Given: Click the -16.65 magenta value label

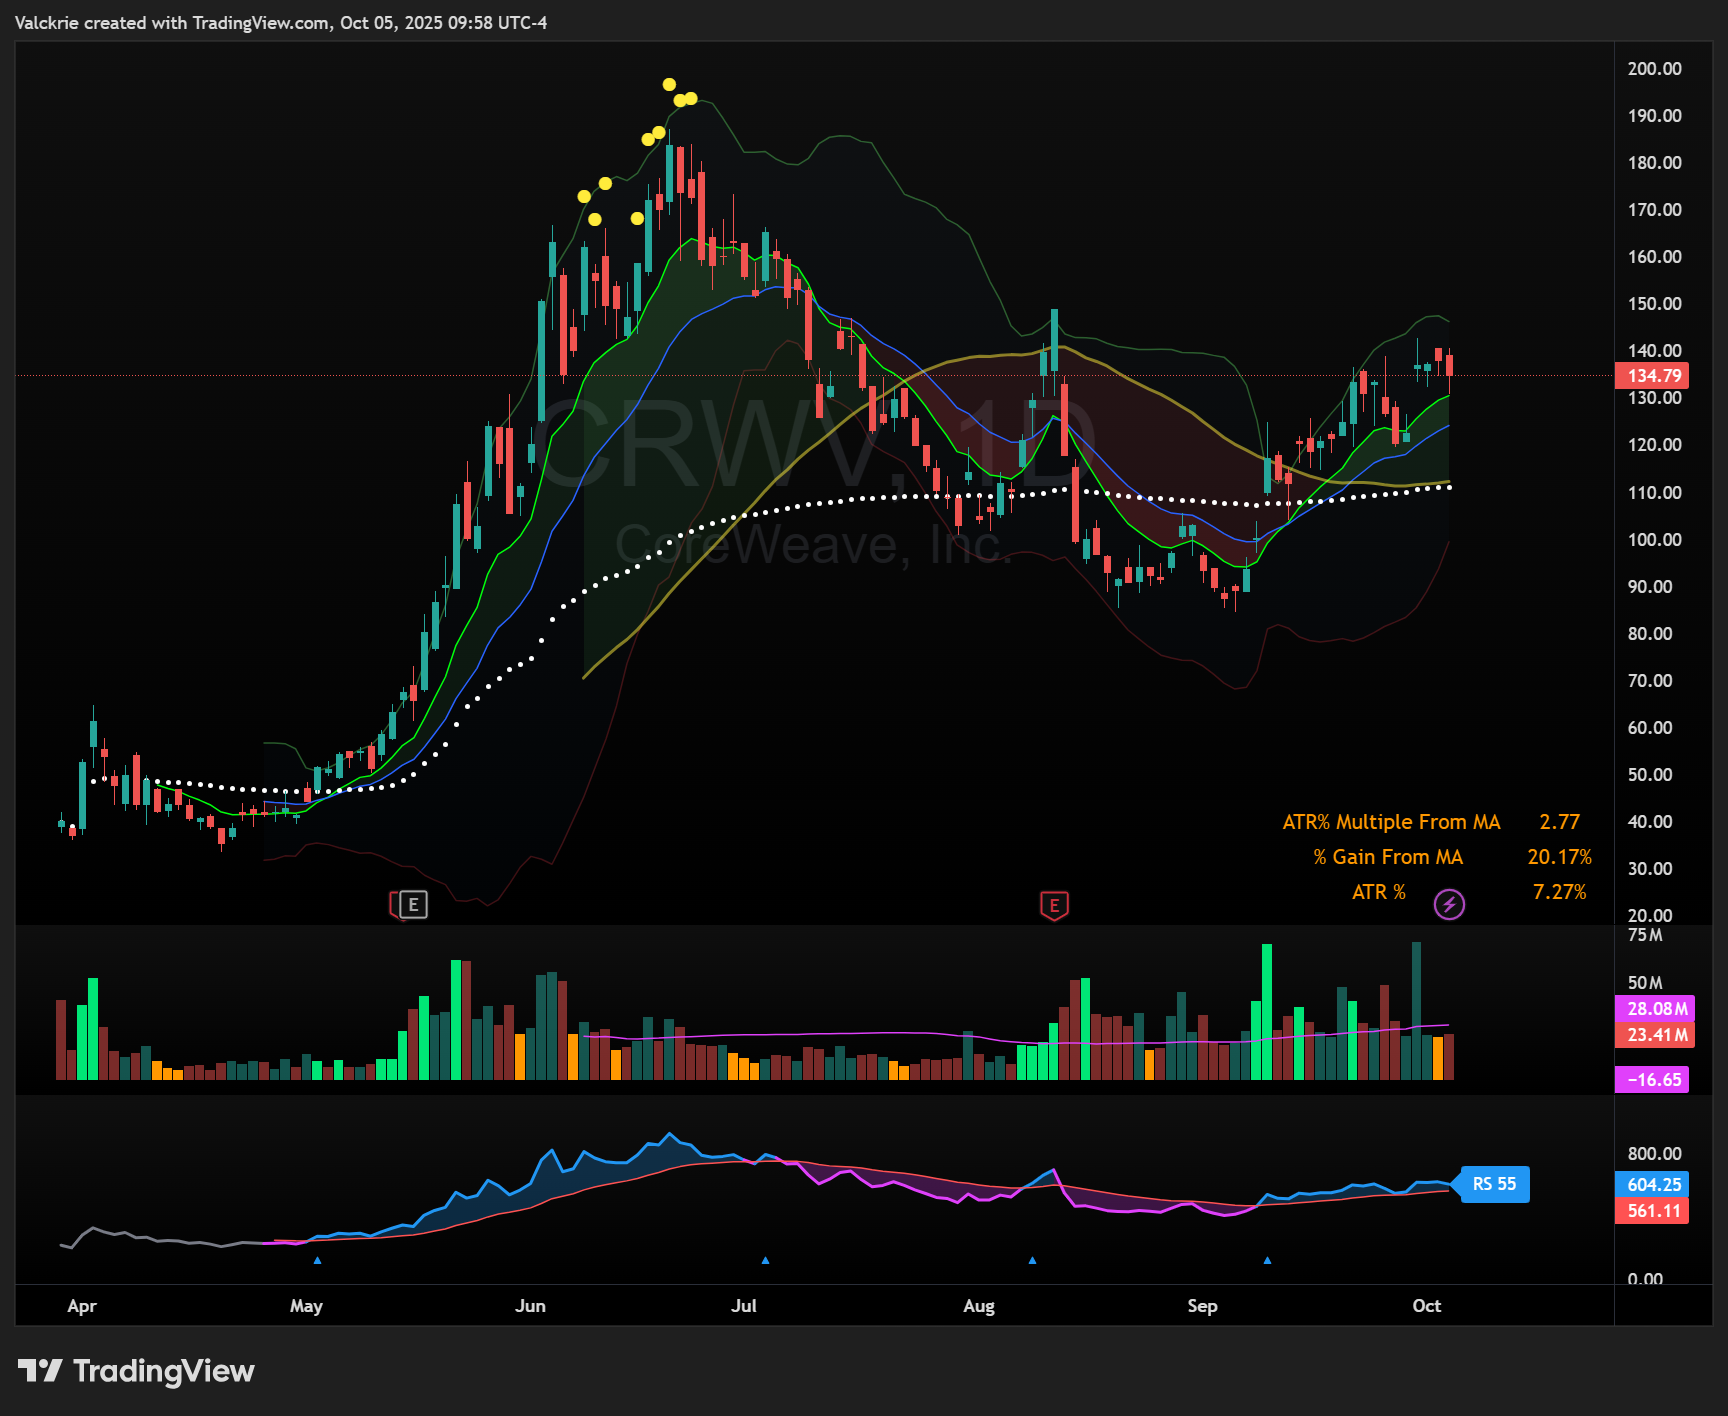Looking at the screenshot, I should [1652, 1080].
